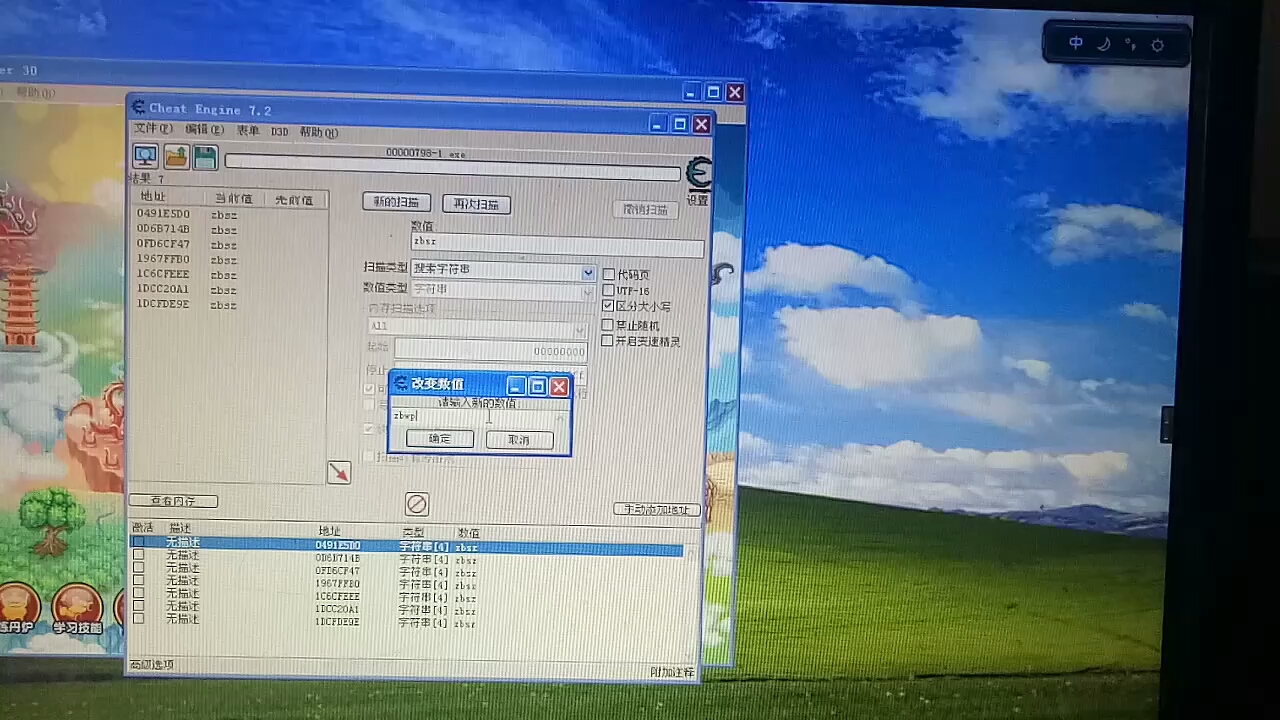Select found address 0D6B714B in results

163,229
